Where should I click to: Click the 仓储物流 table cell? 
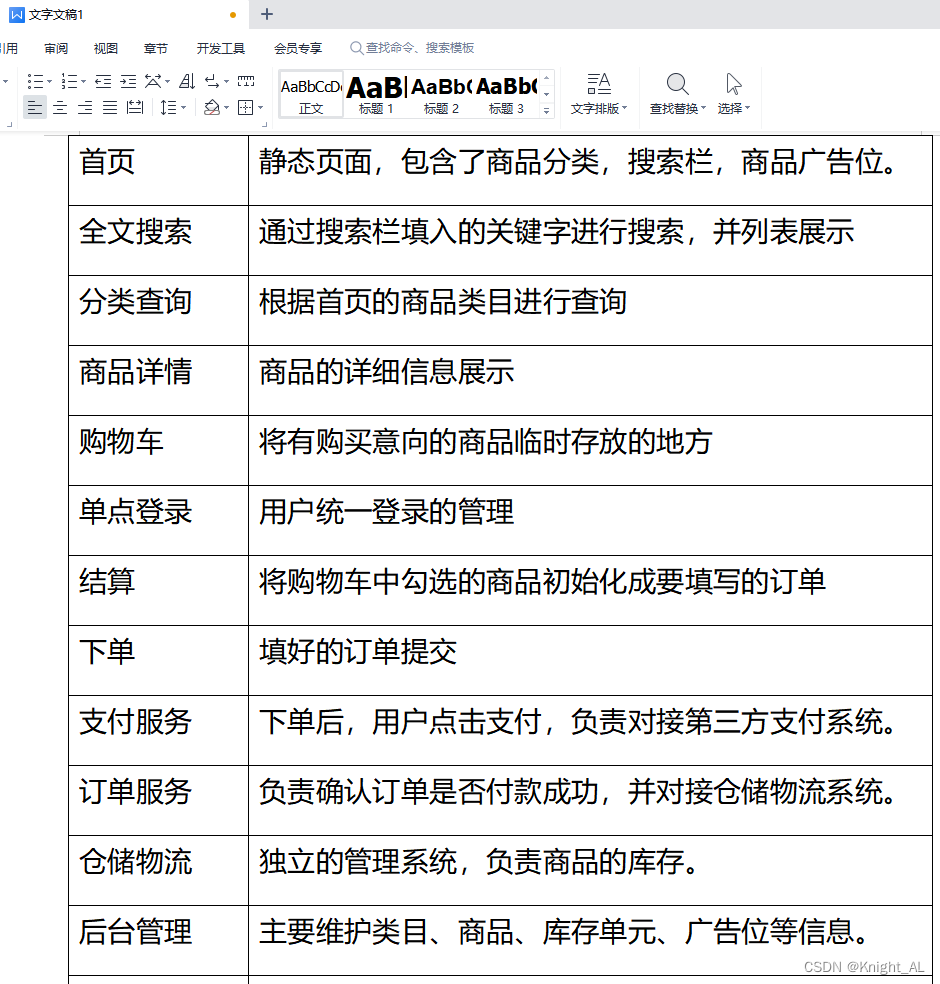158,870
